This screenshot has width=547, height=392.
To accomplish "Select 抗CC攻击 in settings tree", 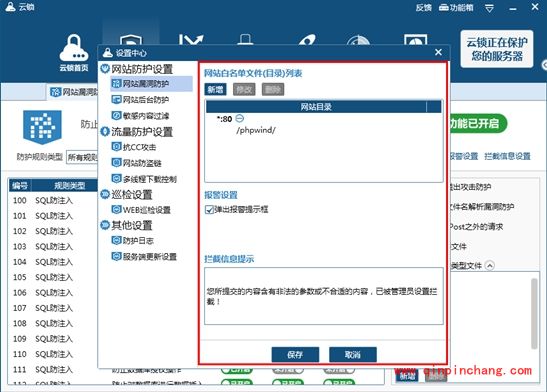I will coord(139,147).
